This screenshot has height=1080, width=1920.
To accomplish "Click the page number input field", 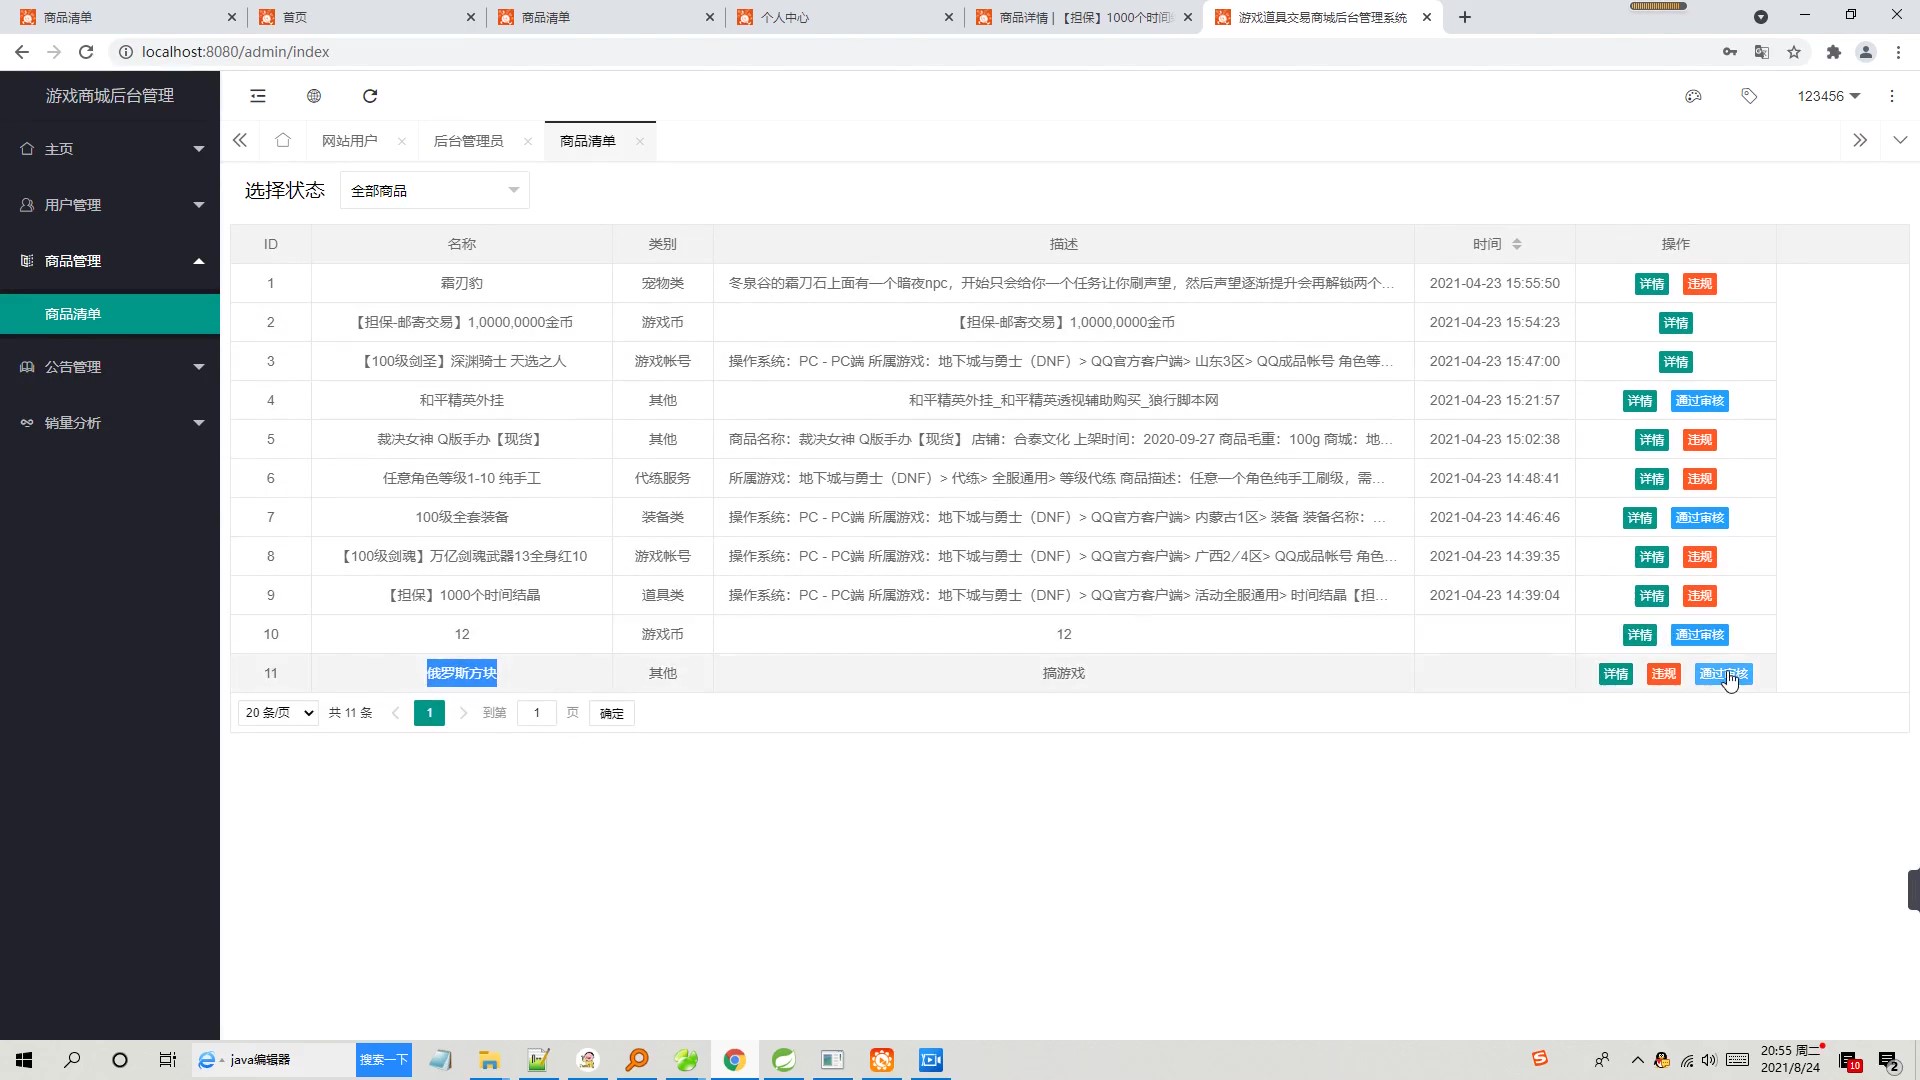I will [x=537, y=713].
